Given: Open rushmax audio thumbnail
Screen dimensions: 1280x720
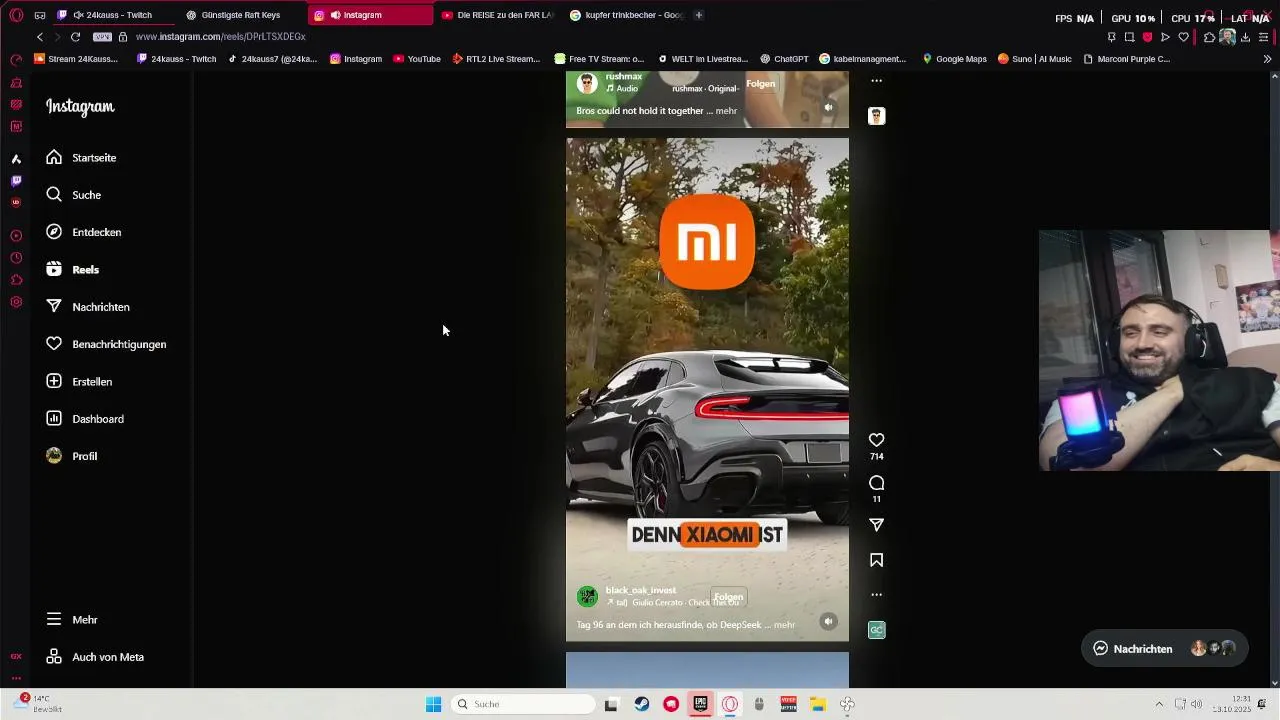Looking at the screenshot, I should pos(876,116).
